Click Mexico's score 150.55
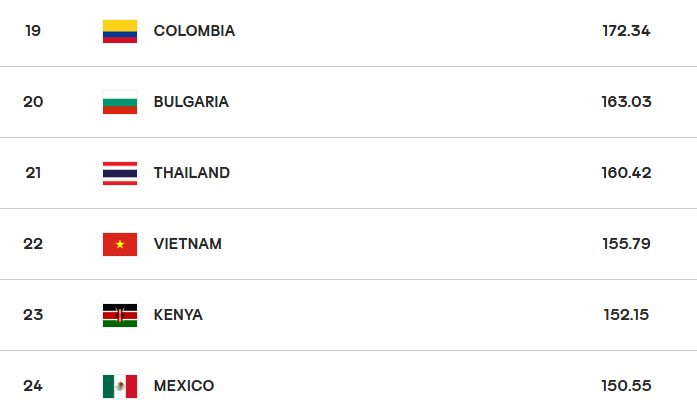The height and width of the screenshot is (411, 697). [x=626, y=386]
